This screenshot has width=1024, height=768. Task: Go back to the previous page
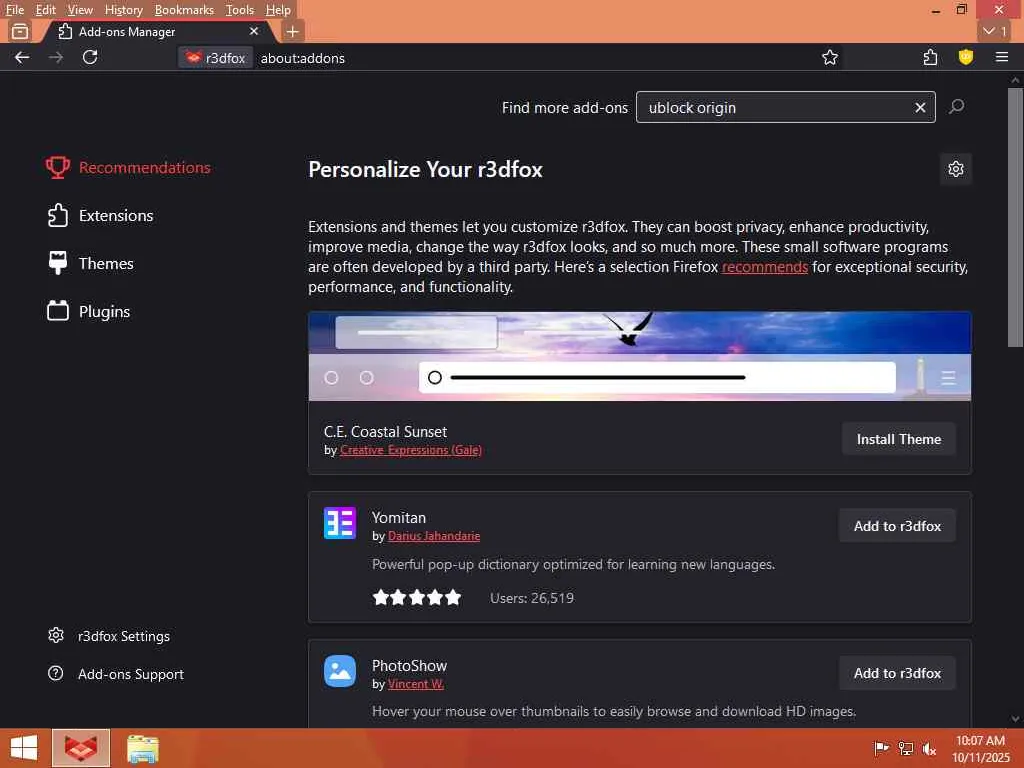click(x=22, y=57)
